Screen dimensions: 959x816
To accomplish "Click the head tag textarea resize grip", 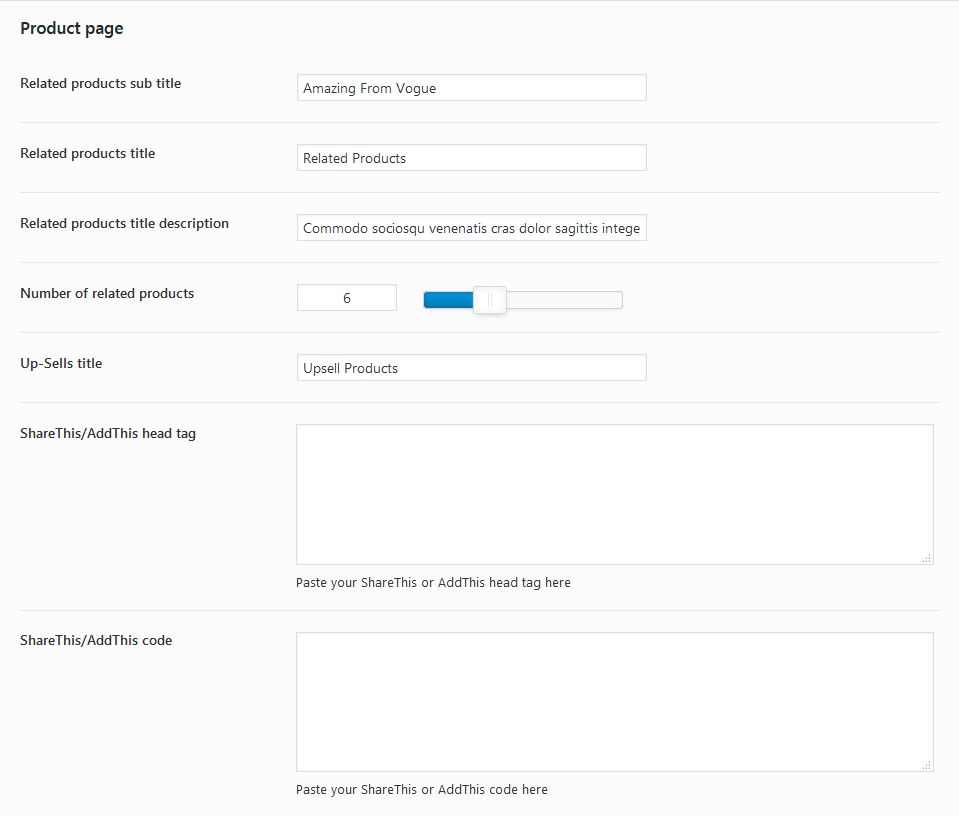I will tap(927, 558).
